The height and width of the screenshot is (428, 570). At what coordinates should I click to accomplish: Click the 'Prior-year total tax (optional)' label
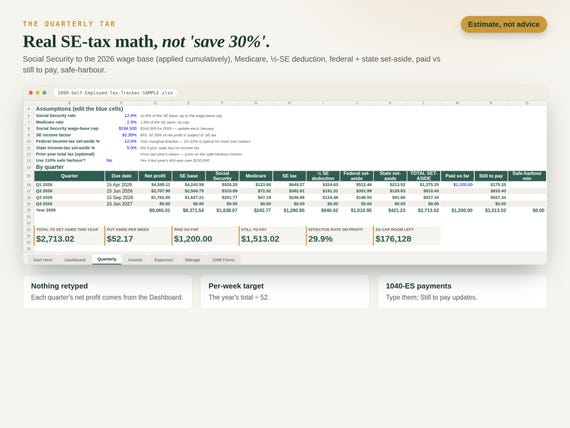65,154
